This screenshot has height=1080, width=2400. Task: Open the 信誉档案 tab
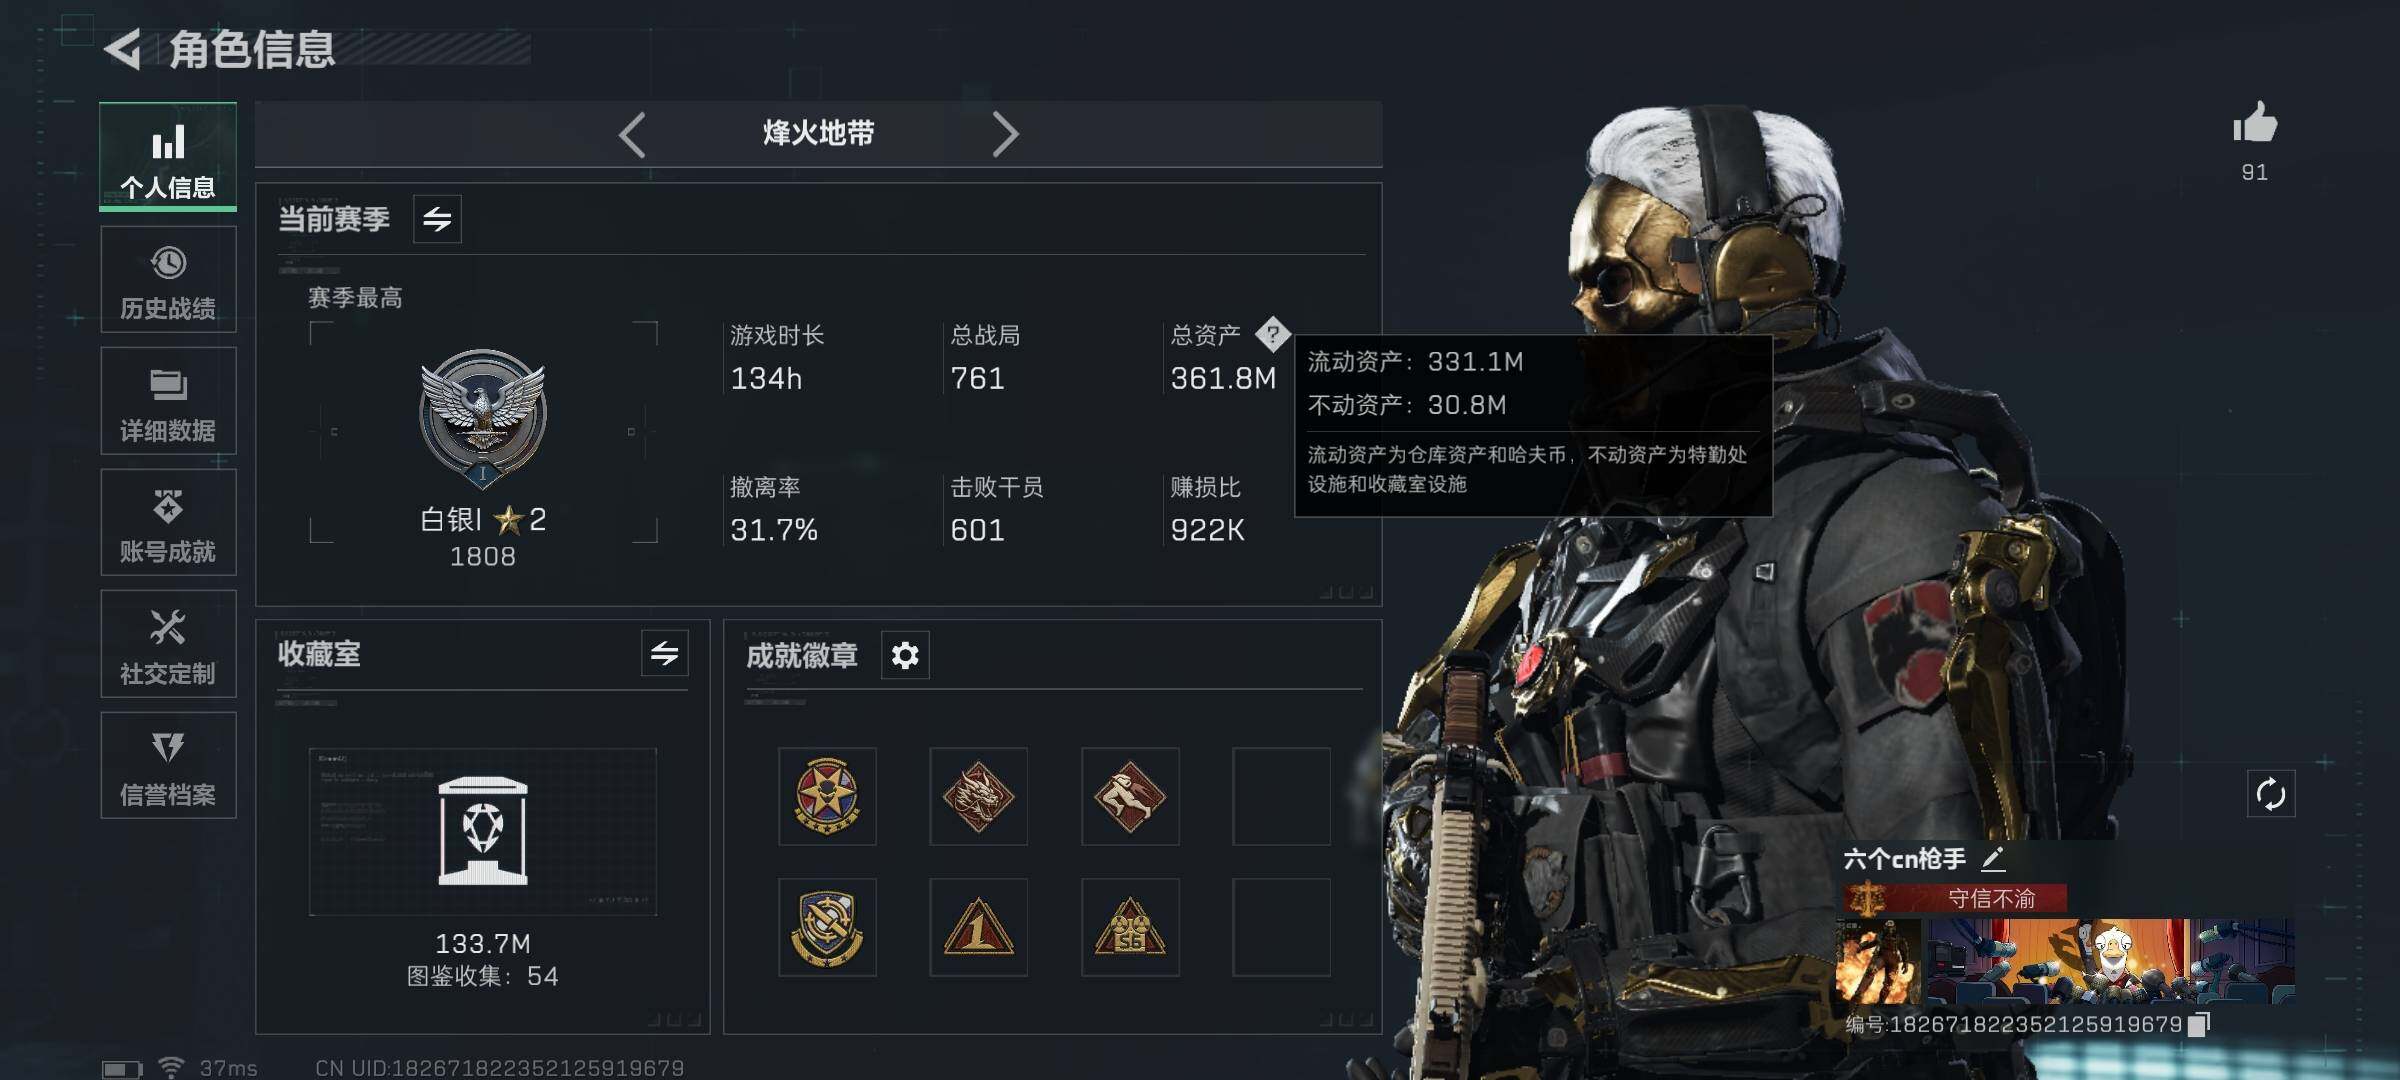168,765
